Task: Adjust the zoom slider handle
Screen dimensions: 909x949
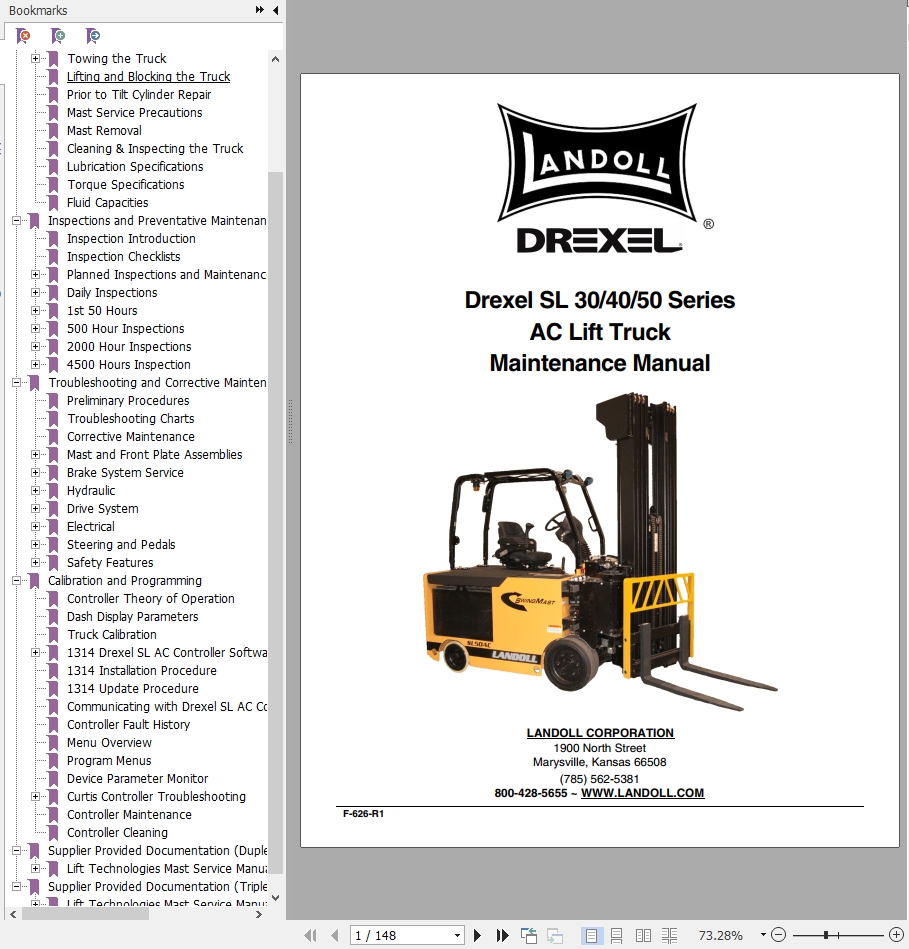Action: click(826, 935)
